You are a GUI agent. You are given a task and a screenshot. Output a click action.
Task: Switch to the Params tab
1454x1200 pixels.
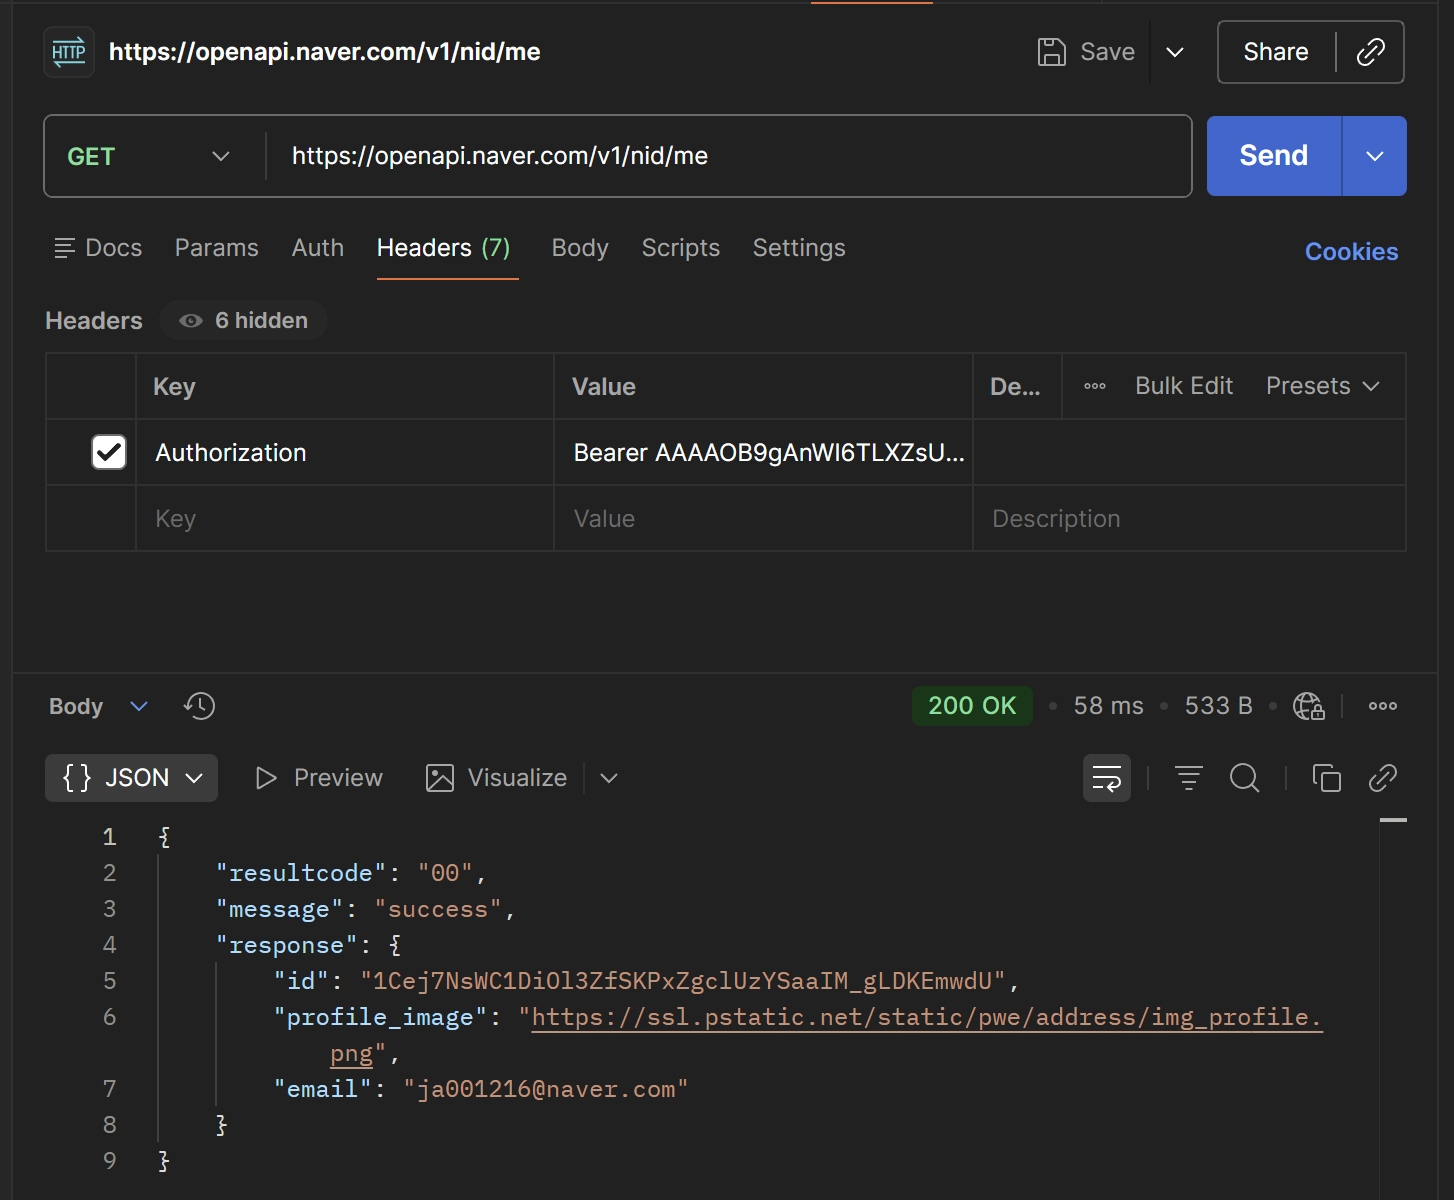(216, 248)
